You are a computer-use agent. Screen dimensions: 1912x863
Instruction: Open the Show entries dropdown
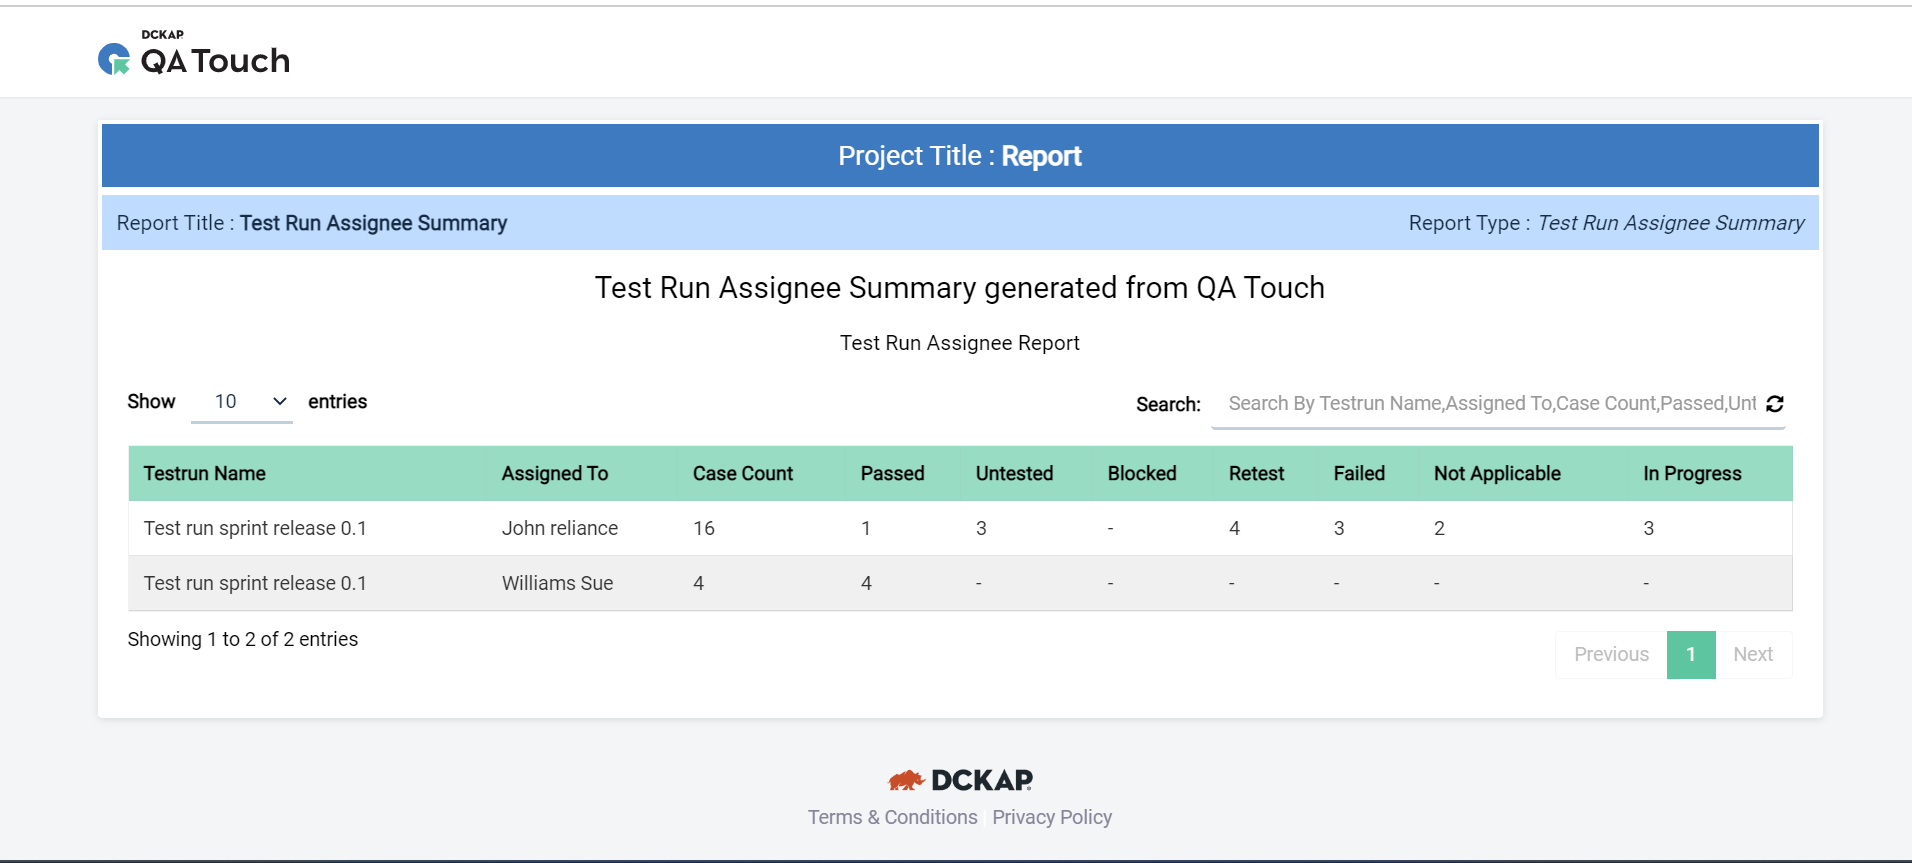coord(242,402)
